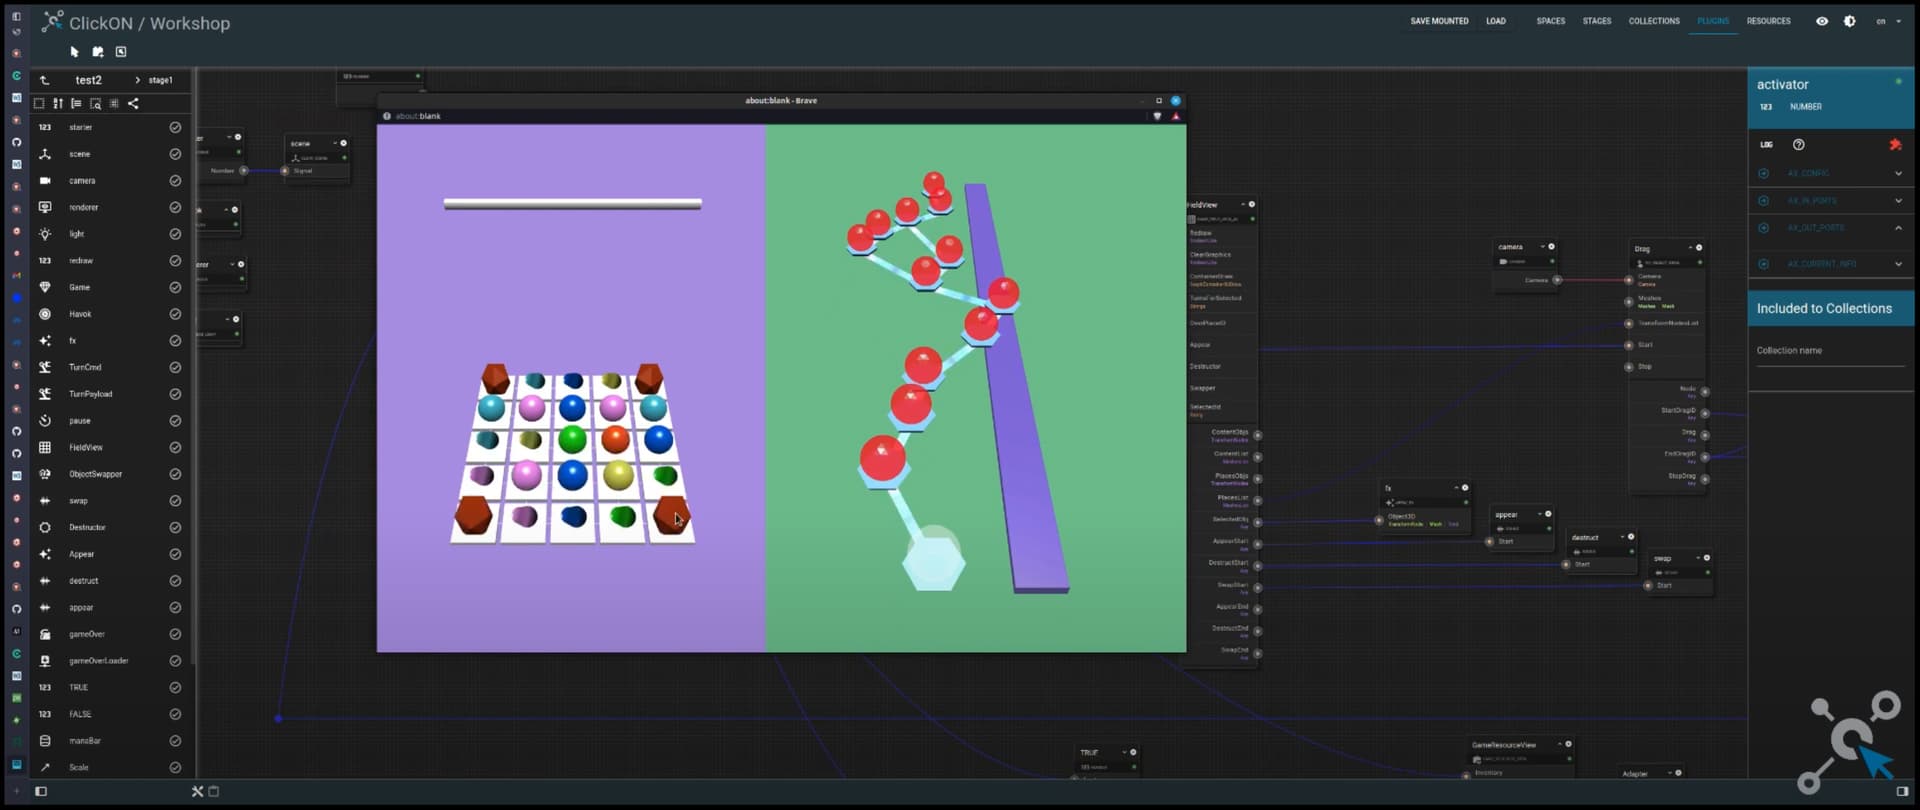Collapse the AX_OUT_PORTS section chevron

click(x=1898, y=228)
